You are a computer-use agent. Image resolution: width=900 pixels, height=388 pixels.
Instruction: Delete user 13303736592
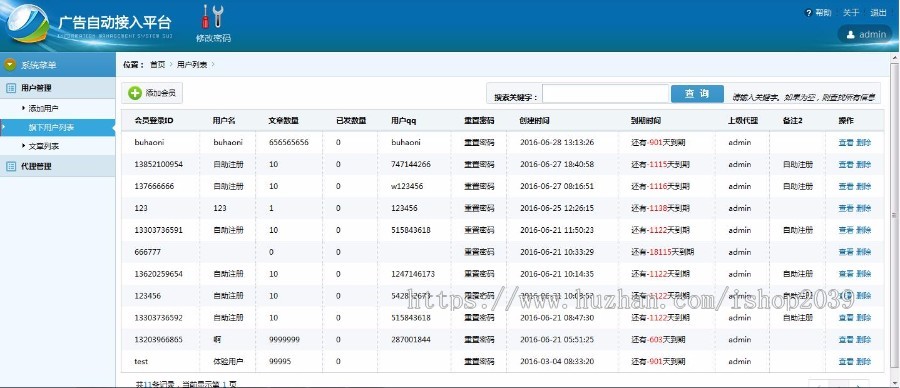click(x=863, y=318)
